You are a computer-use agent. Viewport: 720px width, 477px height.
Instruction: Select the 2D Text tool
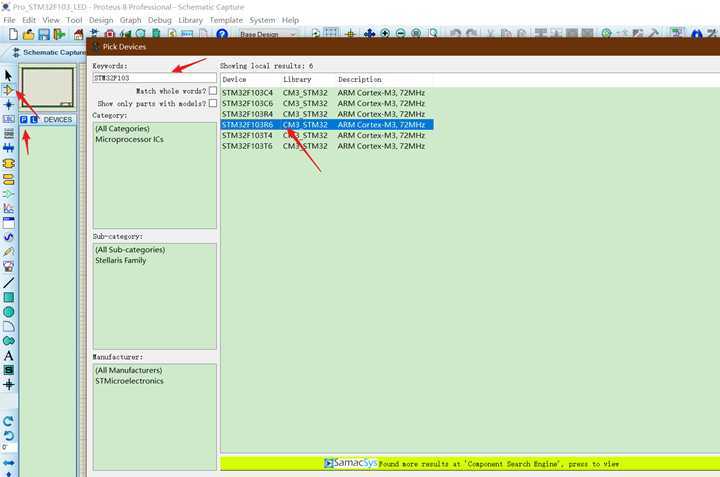[x=8, y=356]
